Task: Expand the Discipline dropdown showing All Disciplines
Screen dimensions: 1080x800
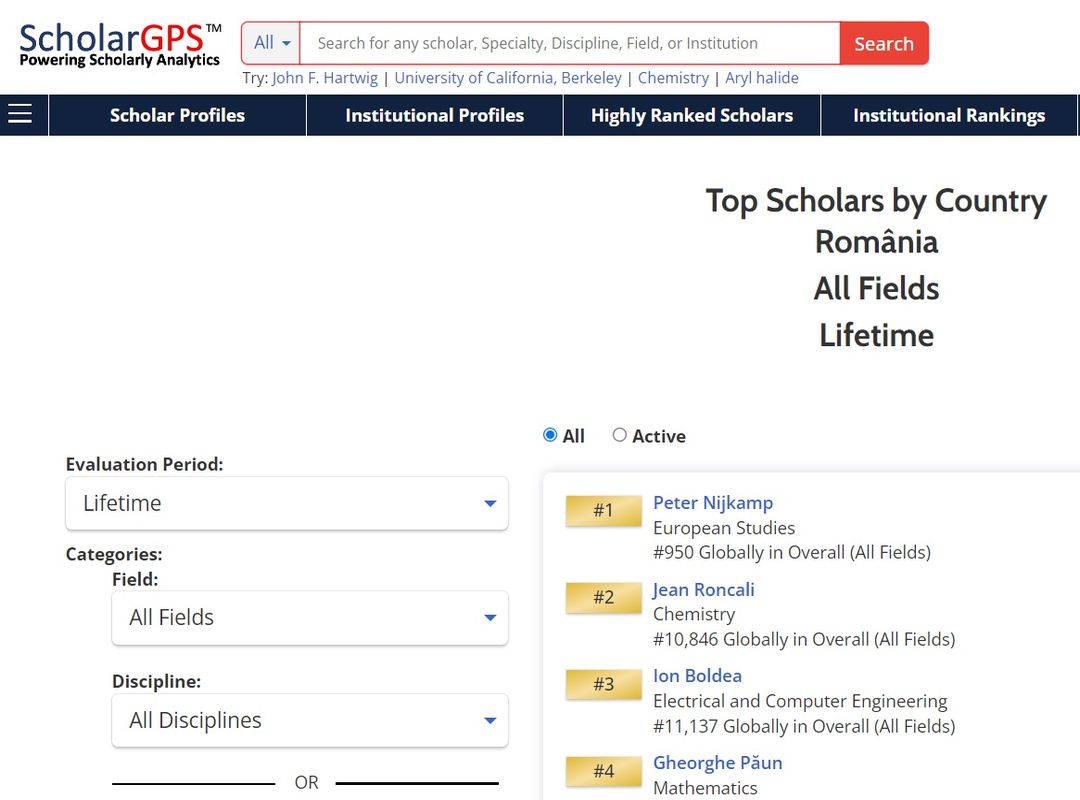Action: 310,720
